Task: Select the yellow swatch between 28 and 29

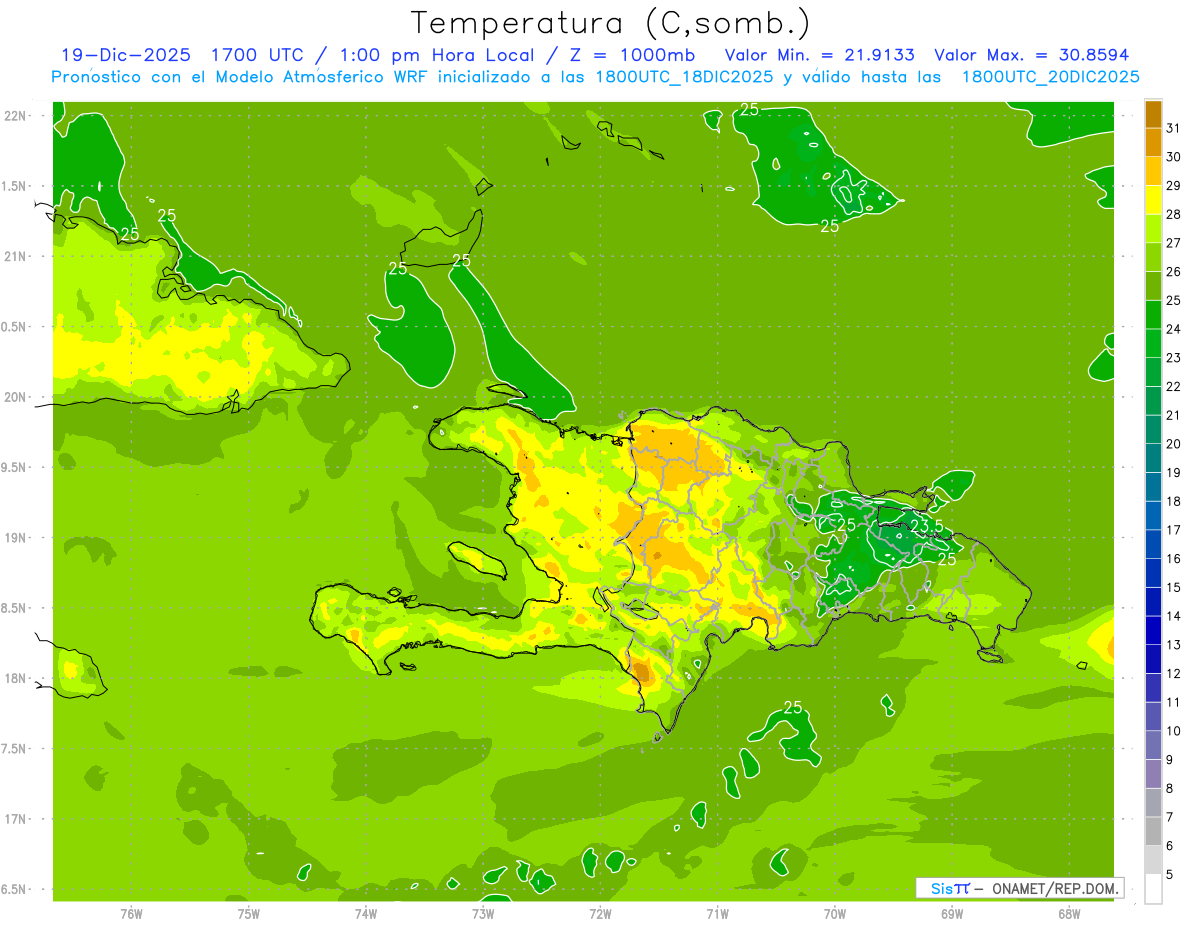Action: (x=1153, y=200)
